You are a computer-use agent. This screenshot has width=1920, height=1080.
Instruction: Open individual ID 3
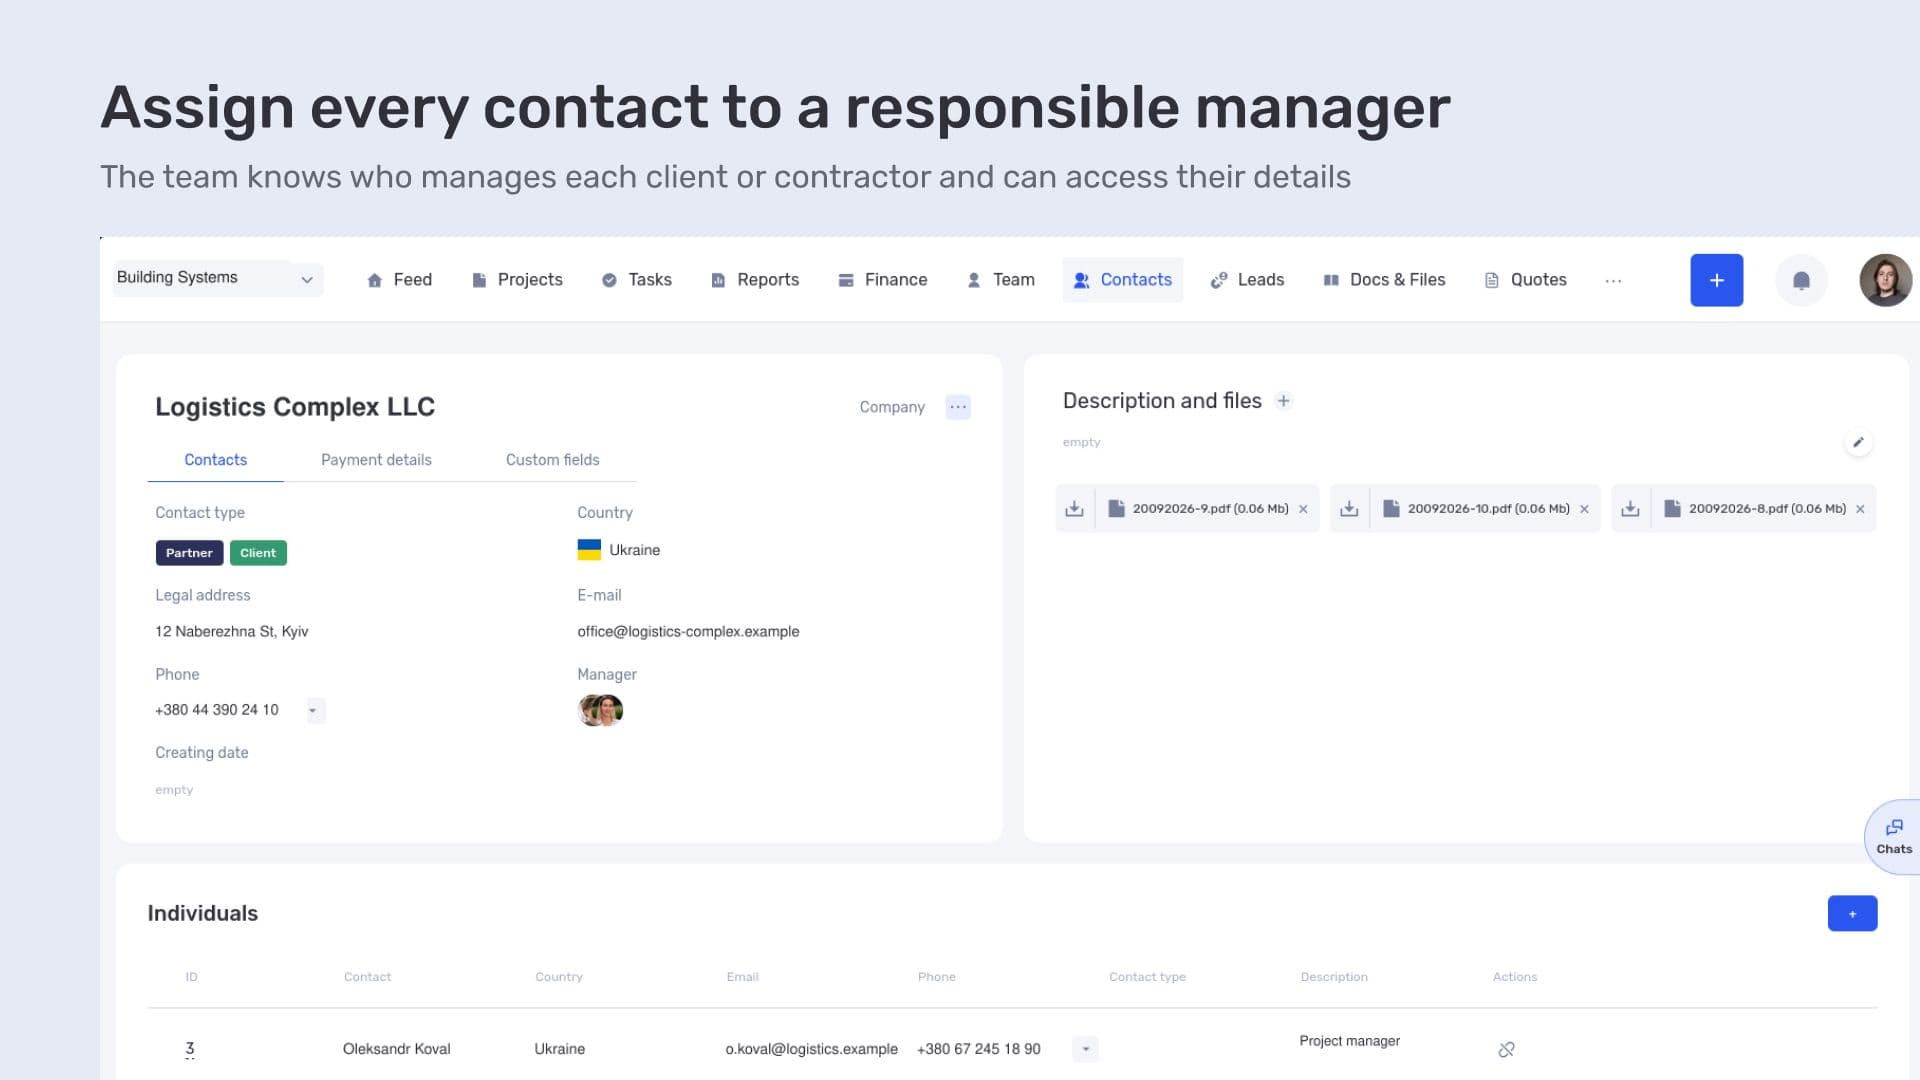pos(189,1049)
